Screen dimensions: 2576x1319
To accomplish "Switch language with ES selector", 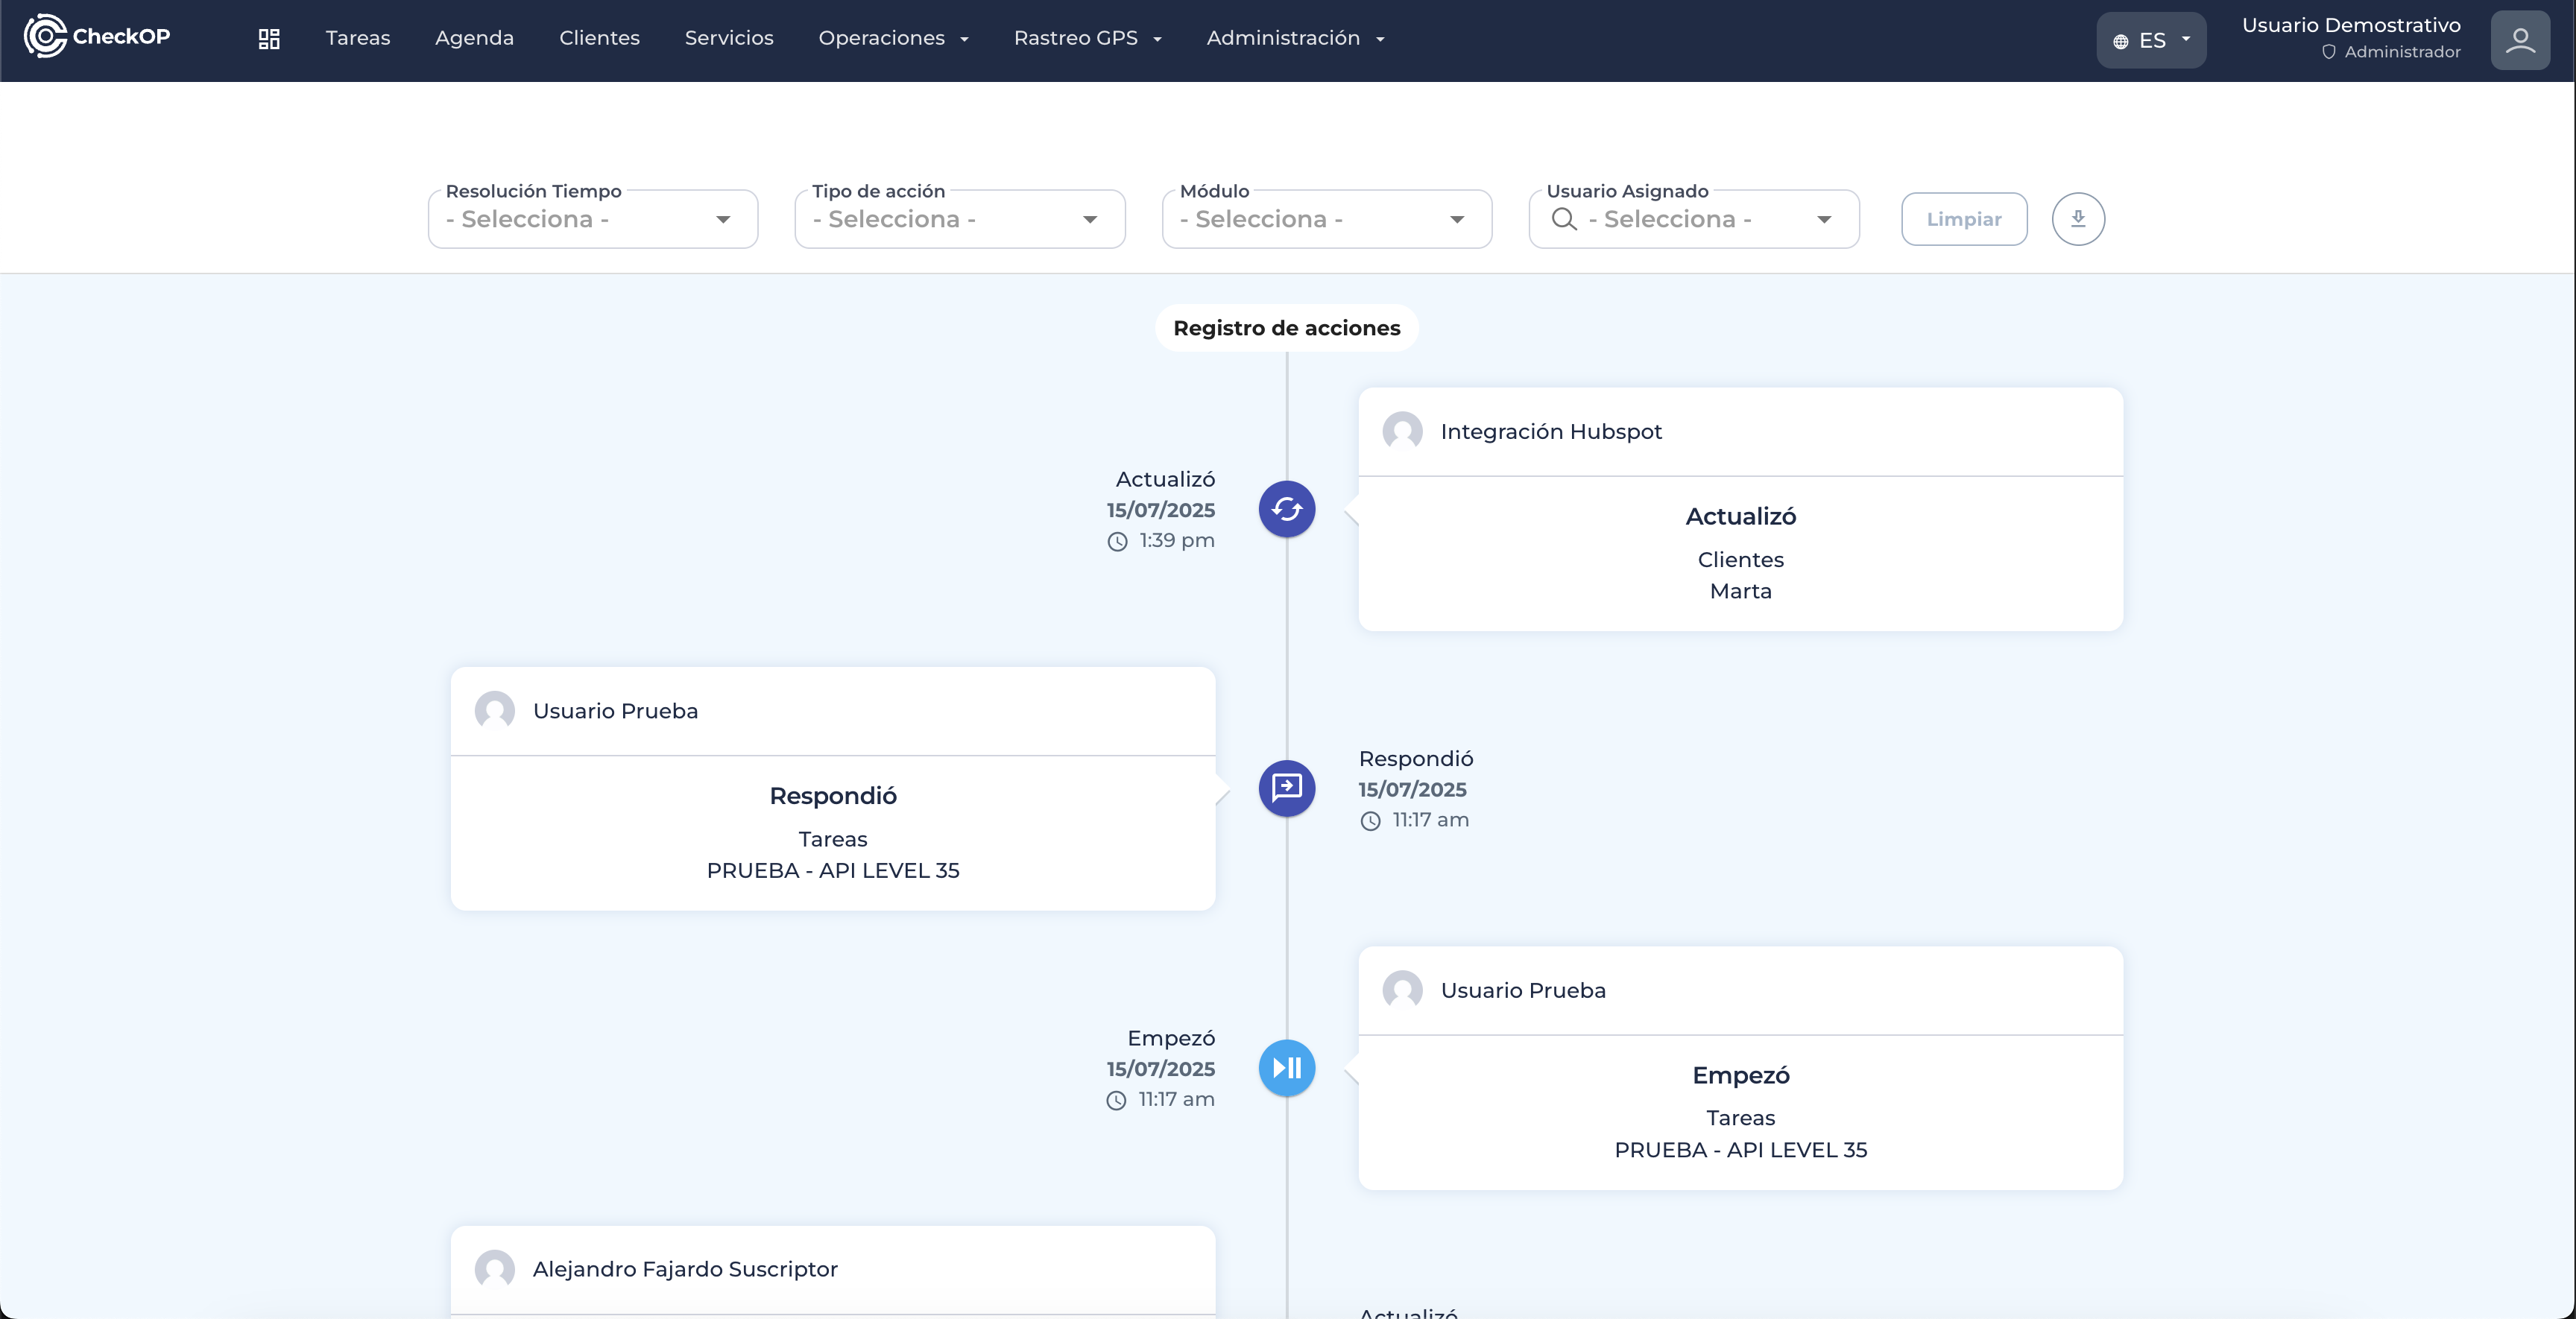I will pyautogui.click(x=2150, y=41).
